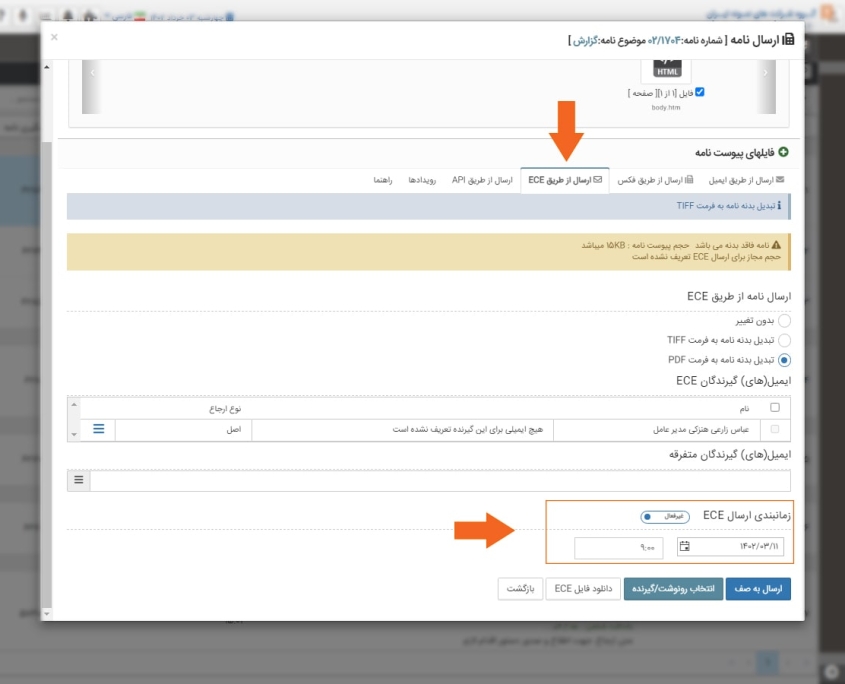Click the نوع ارجاع column header
This screenshot has width=845, height=684.
click(225, 409)
